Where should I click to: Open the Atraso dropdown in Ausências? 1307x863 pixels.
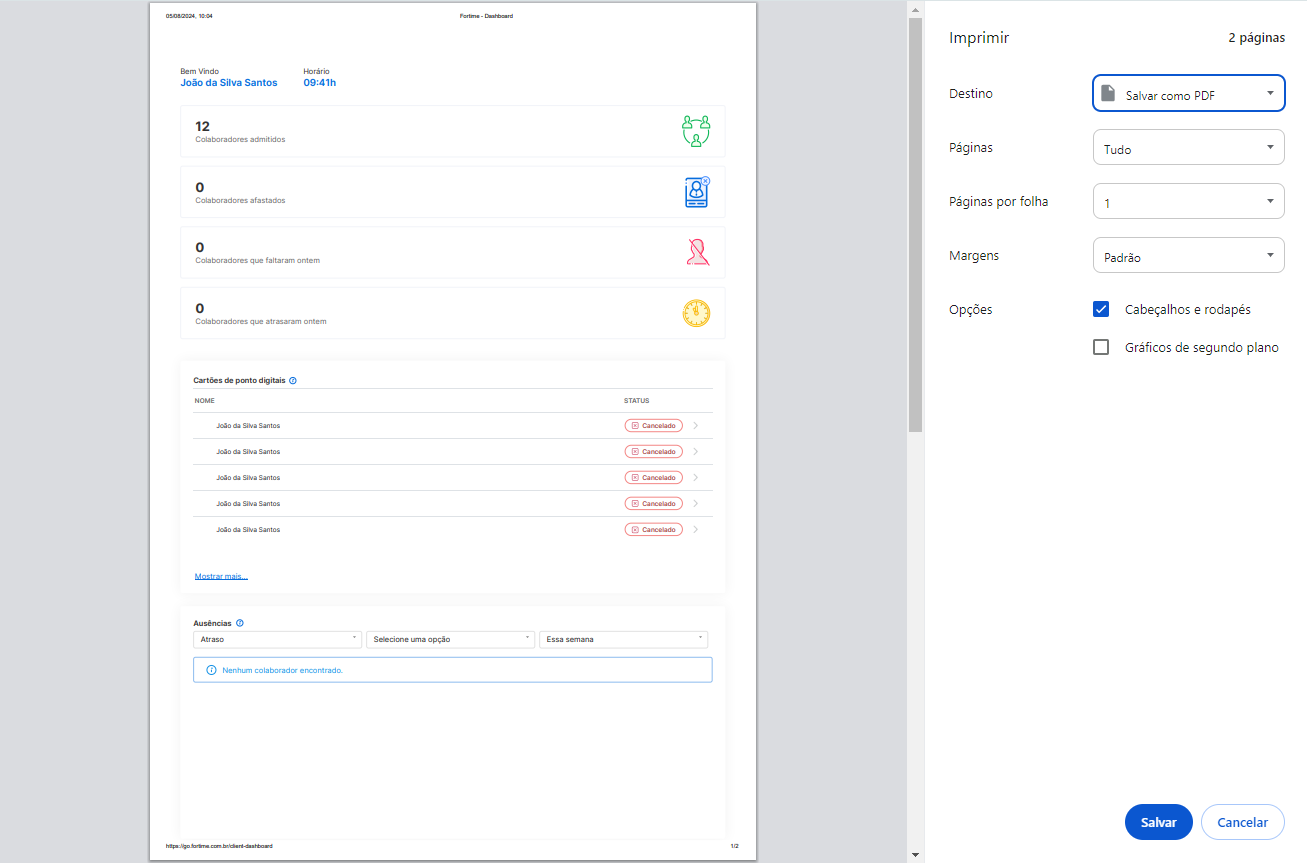point(277,639)
